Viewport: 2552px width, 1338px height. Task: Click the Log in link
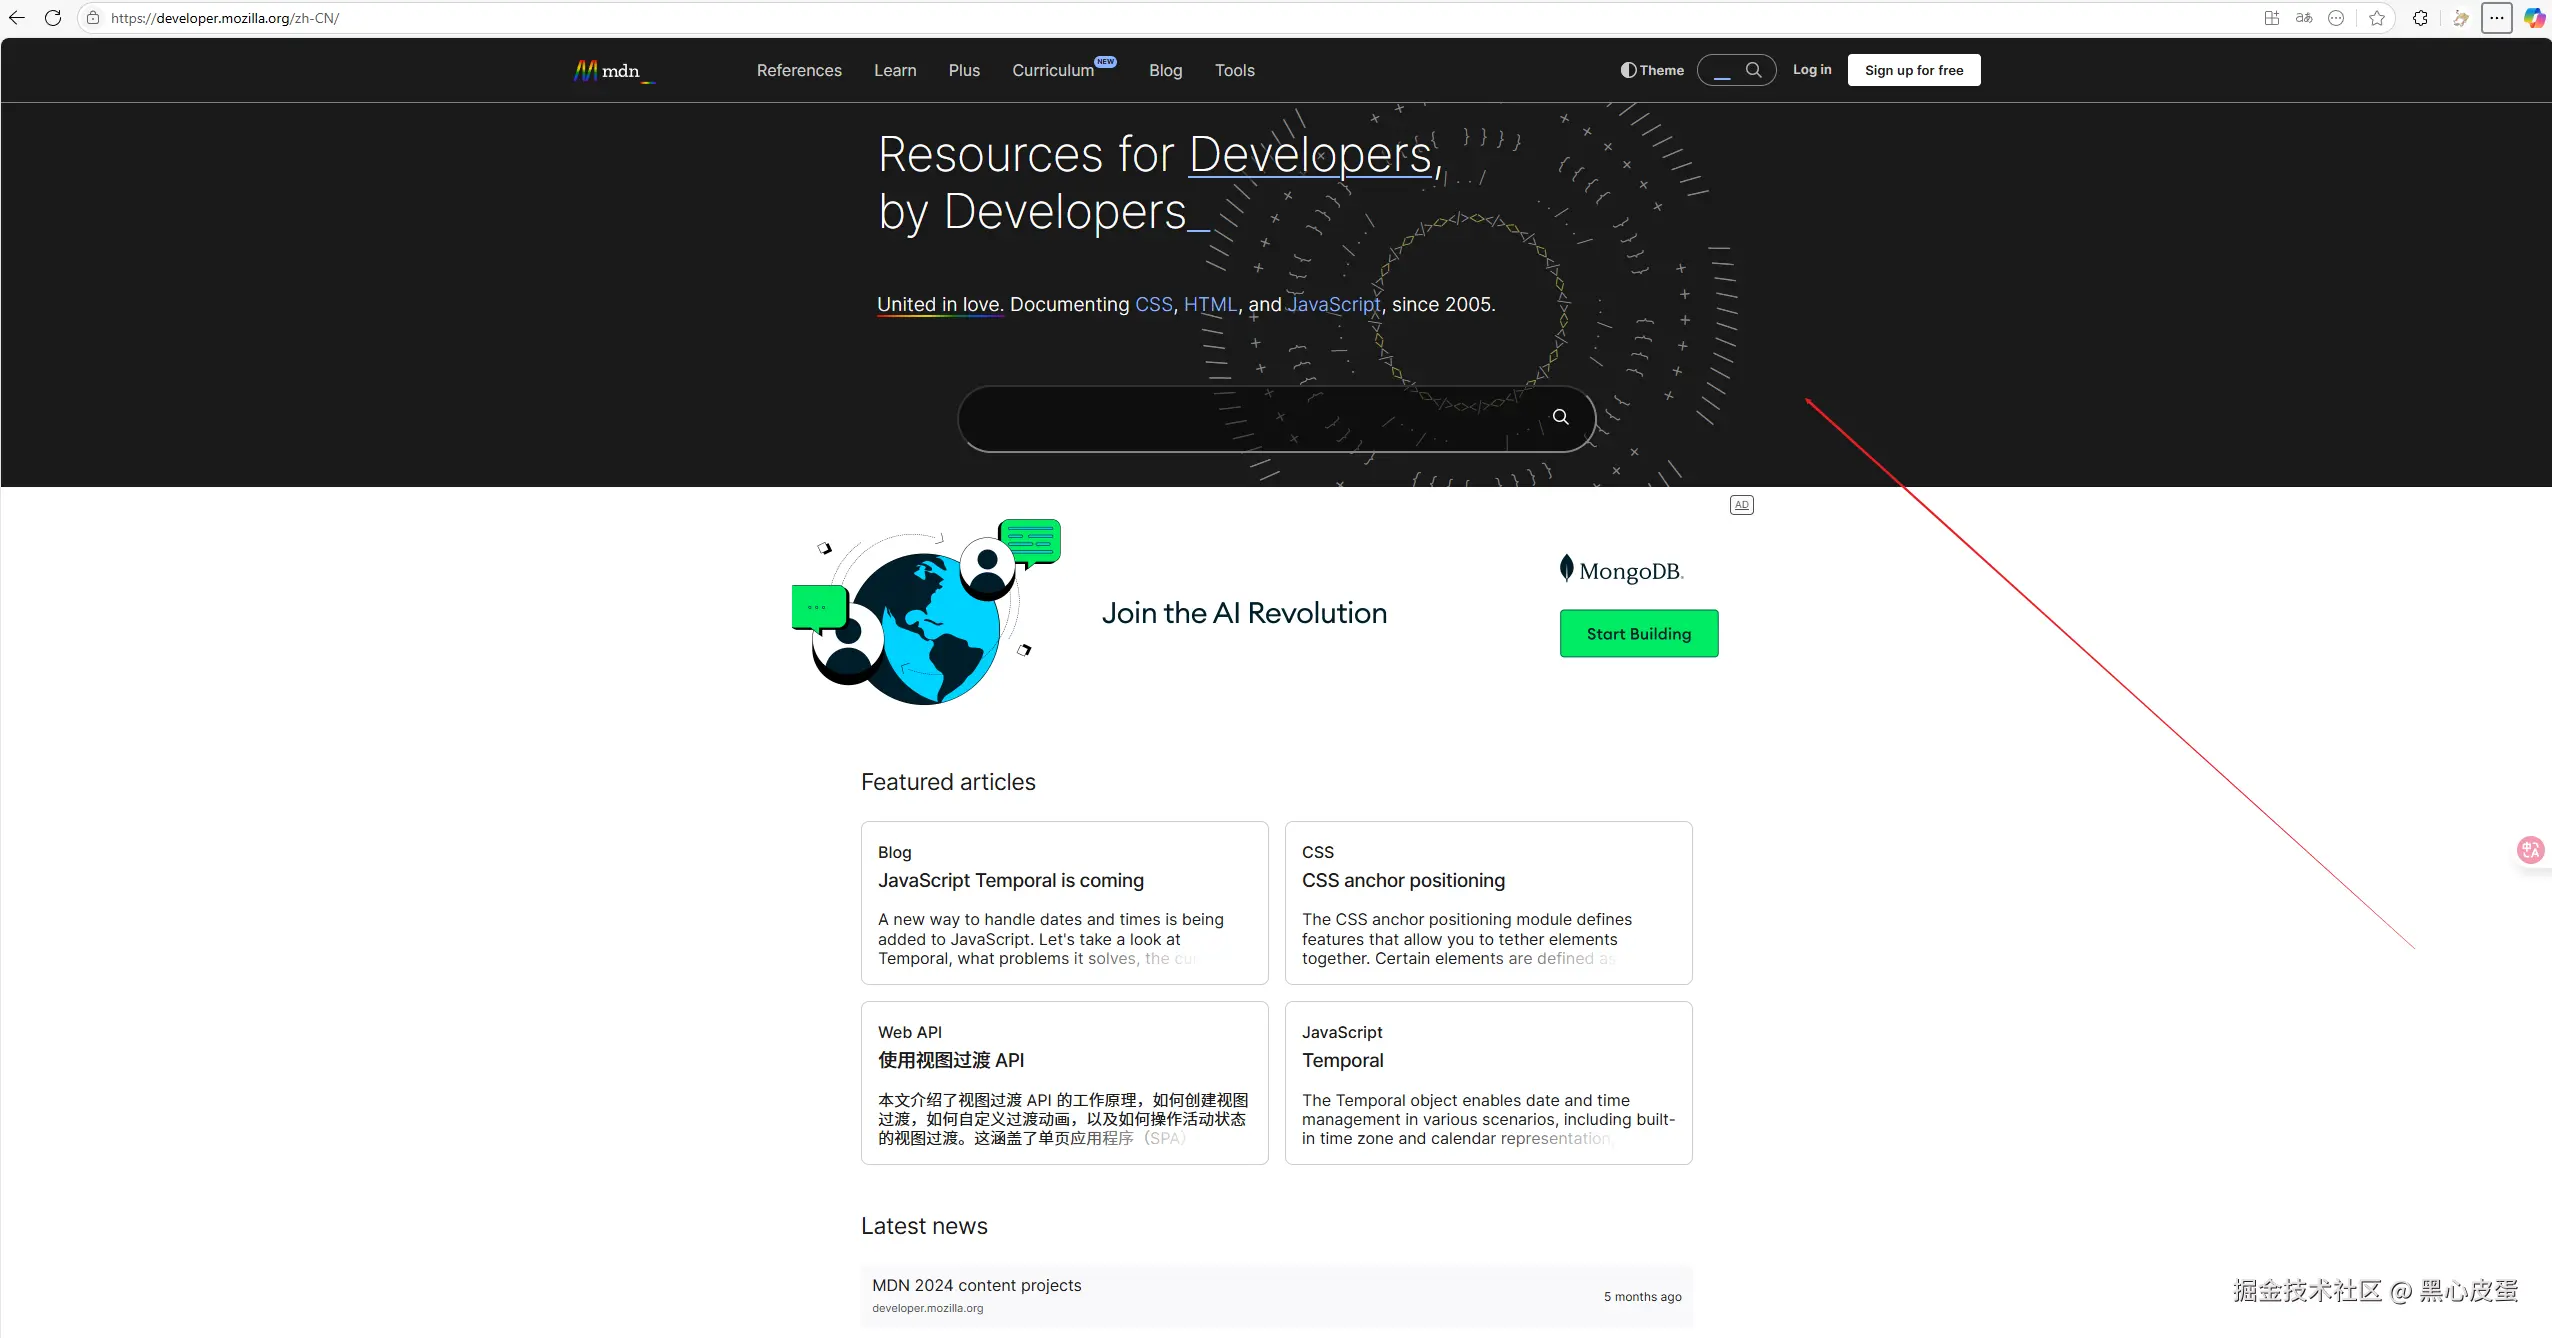point(1811,69)
